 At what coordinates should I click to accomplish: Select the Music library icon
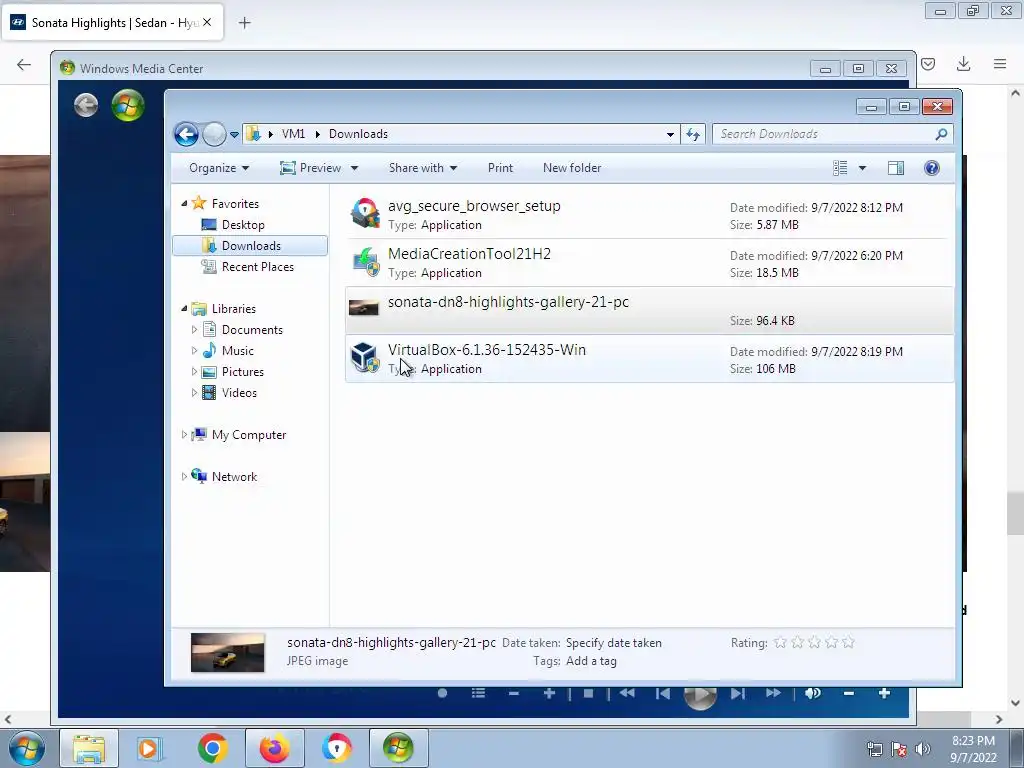[209, 351]
